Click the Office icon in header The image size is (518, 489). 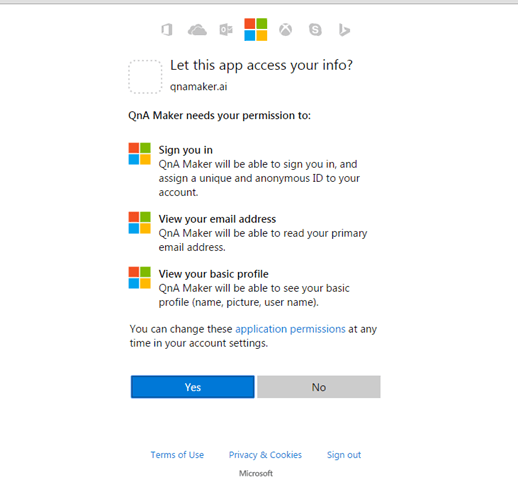(x=167, y=30)
